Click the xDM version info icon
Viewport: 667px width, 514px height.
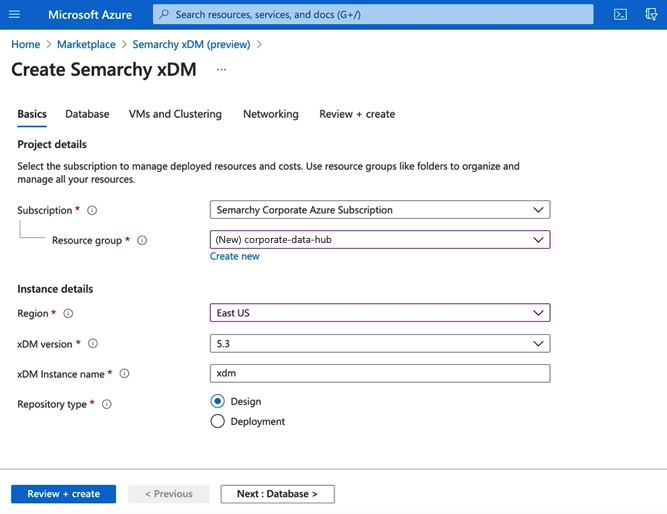tap(93, 344)
